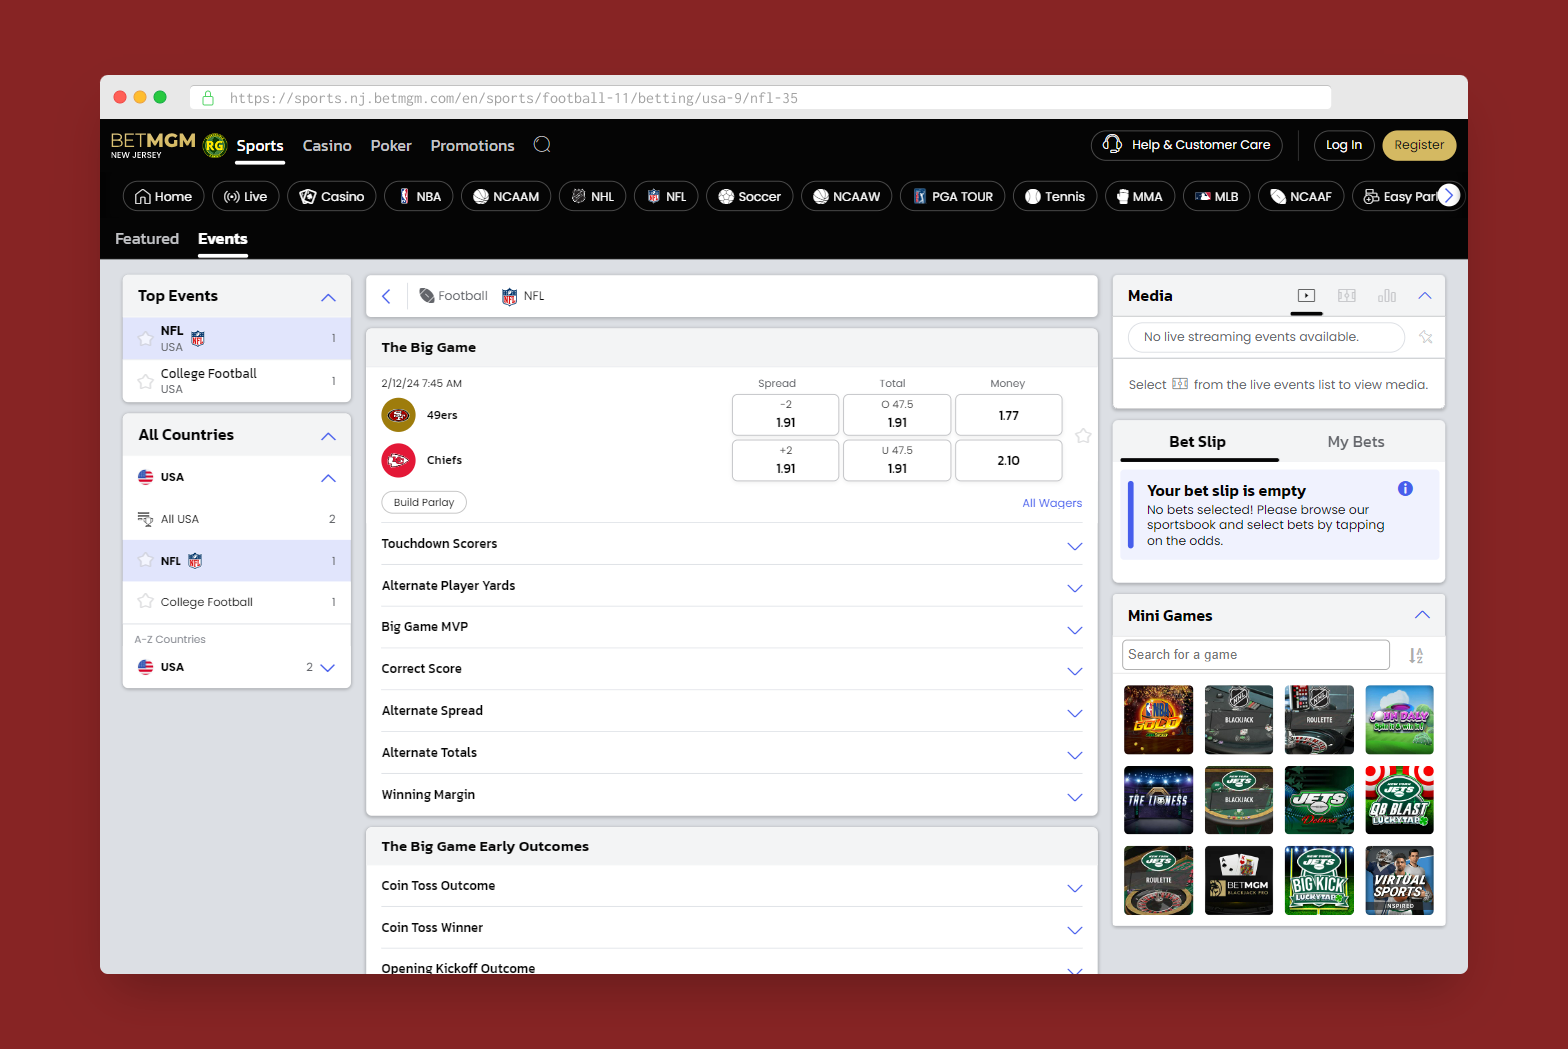Click the RG responsible gaming badge

[x=215, y=146]
